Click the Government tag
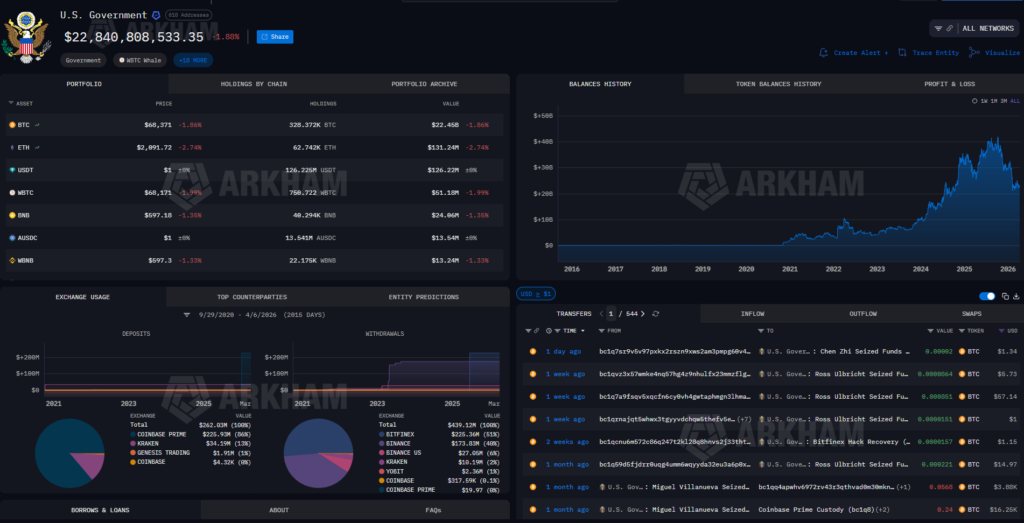 coord(84,60)
